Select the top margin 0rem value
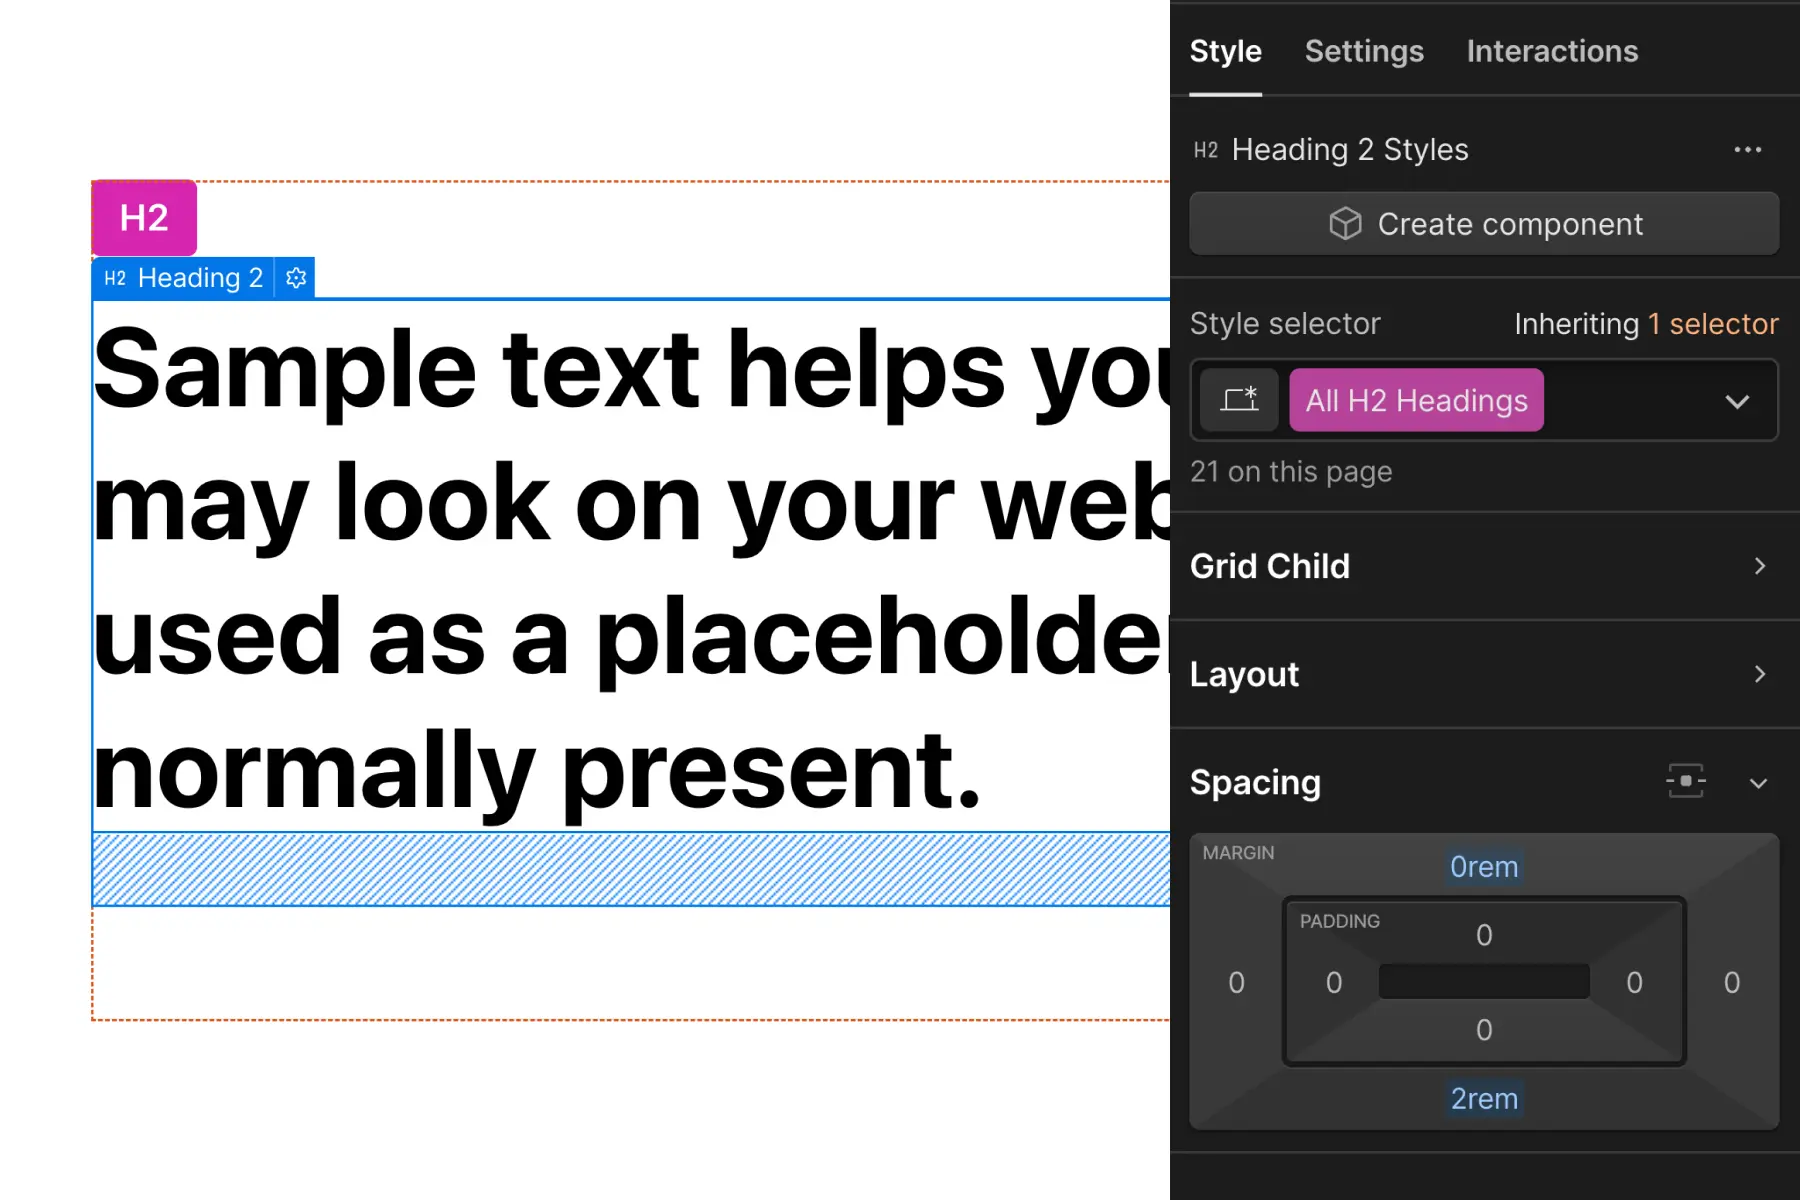1800x1200 pixels. tap(1484, 867)
